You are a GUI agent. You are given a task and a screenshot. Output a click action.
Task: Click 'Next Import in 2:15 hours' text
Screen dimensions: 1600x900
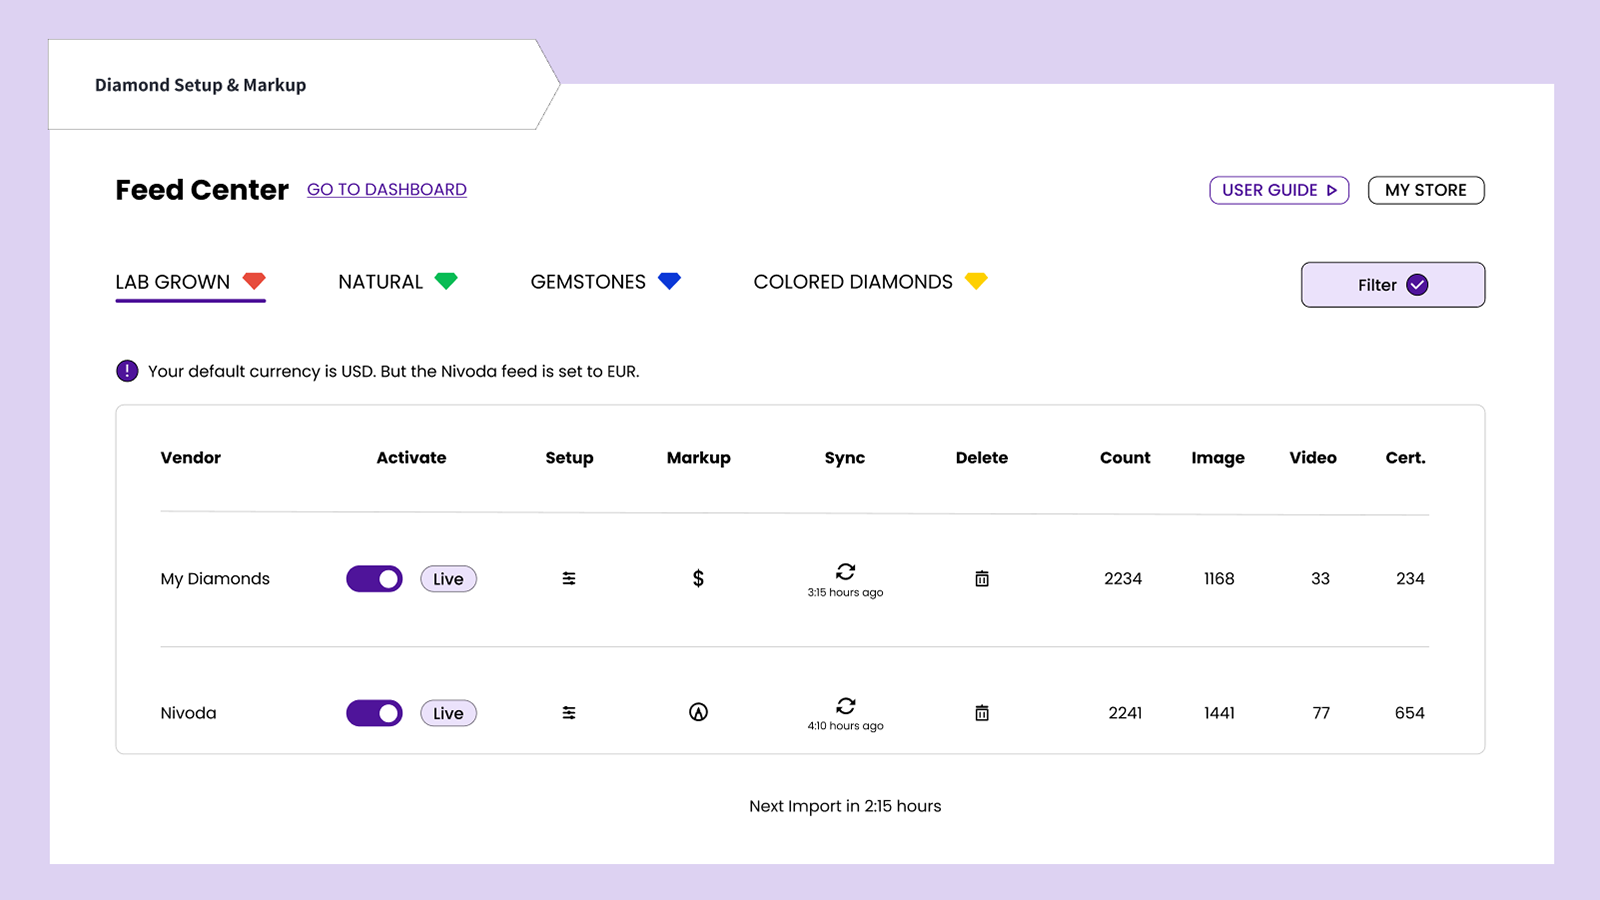(845, 806)
